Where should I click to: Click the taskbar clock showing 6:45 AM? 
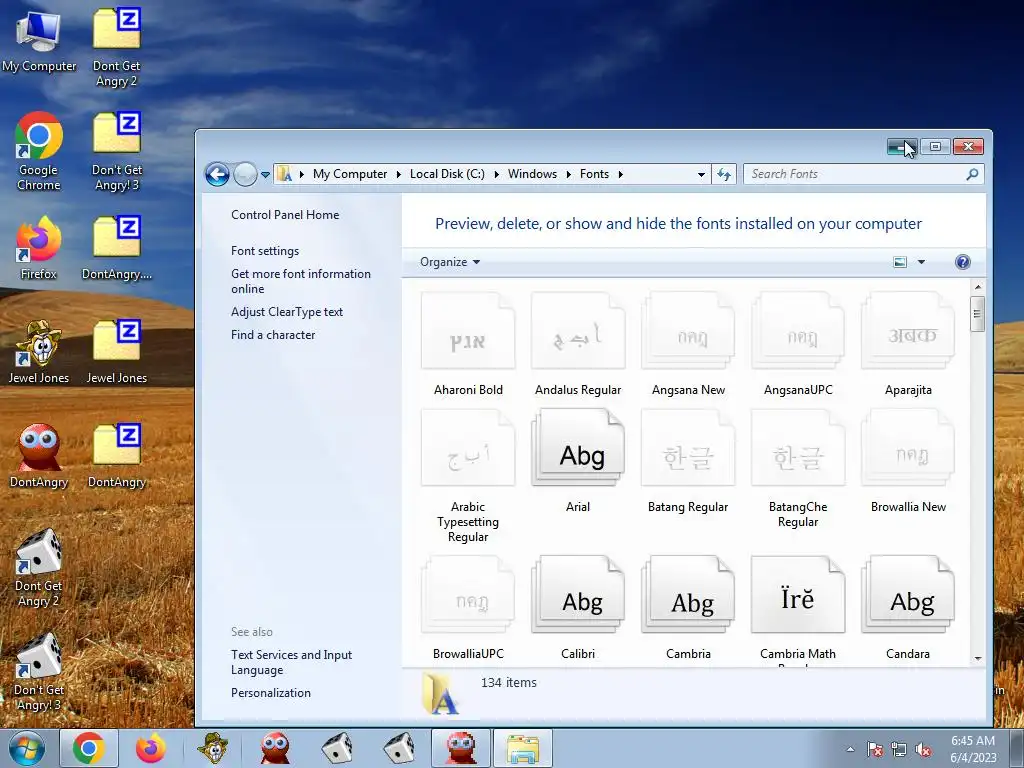tap(973, 749)
